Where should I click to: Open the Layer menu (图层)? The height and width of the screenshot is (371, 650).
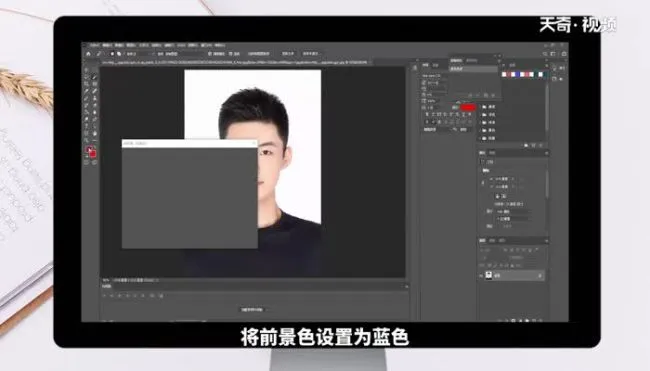(x=131, y=45)
